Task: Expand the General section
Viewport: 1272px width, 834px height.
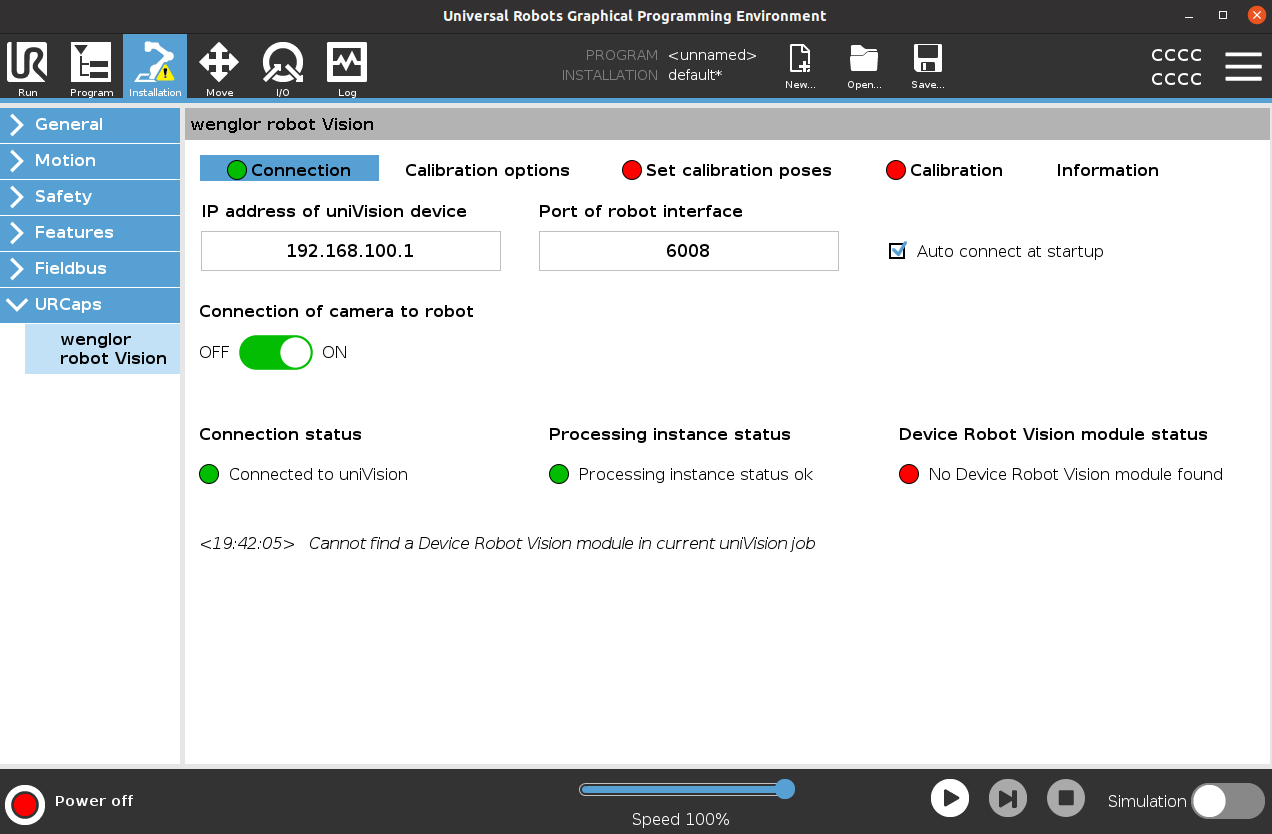Action: tap(90, 124)
